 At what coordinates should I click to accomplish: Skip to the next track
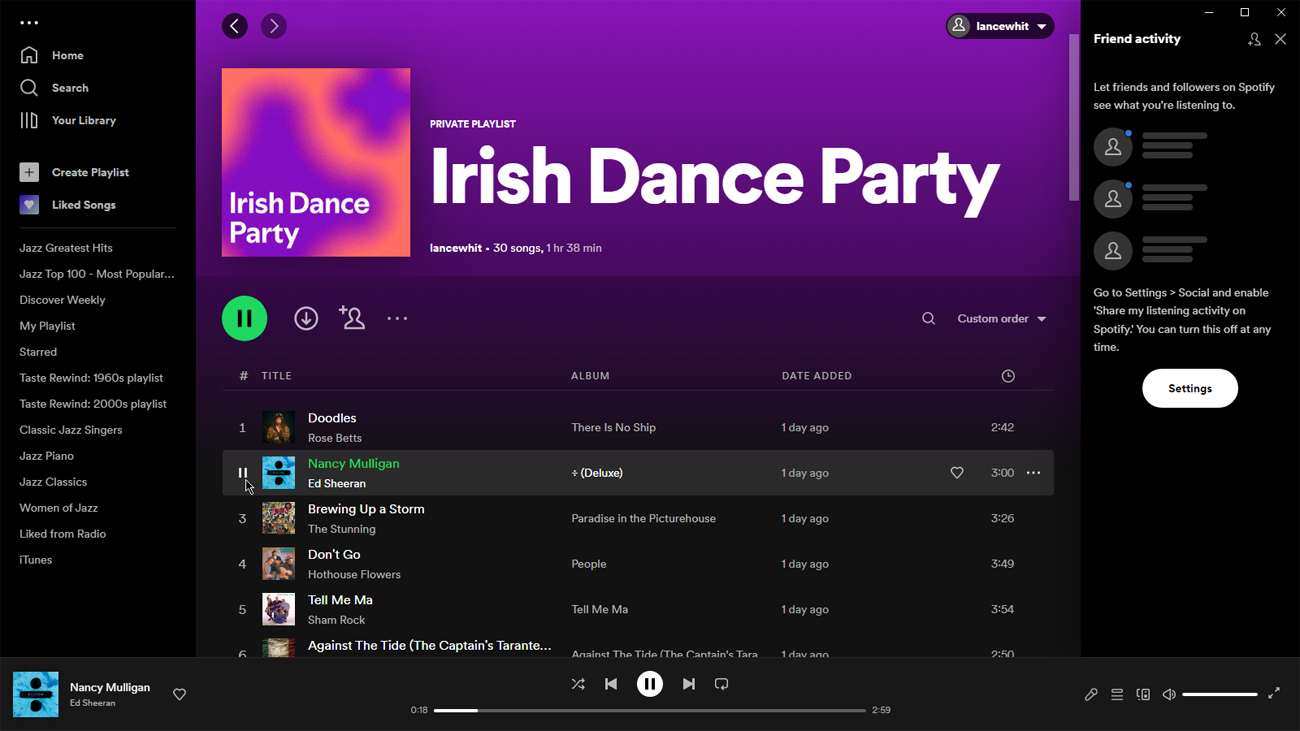[x=688, y=685]
